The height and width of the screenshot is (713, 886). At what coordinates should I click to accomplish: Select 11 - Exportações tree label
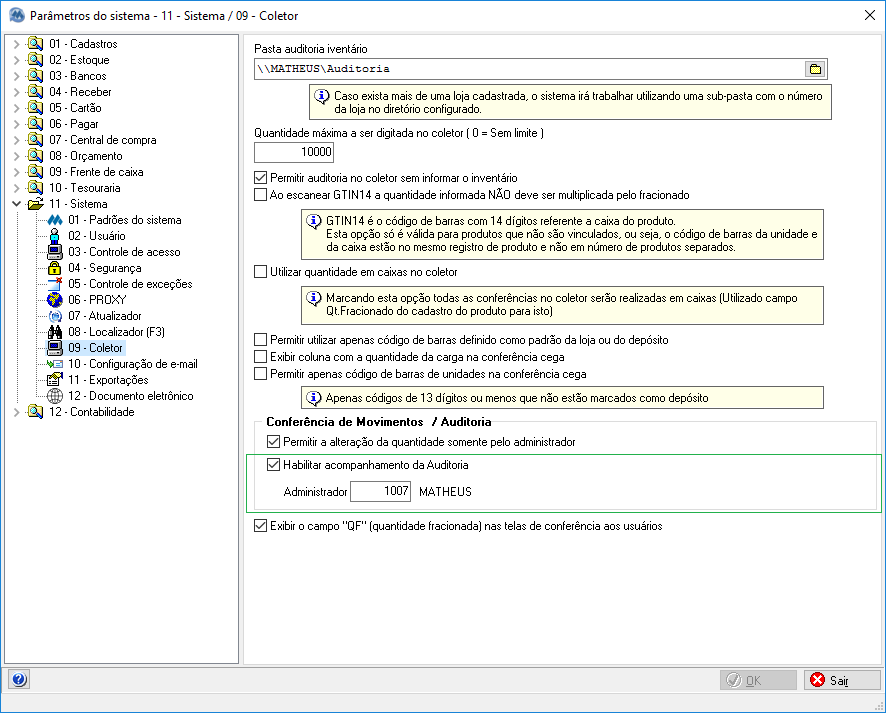(x=108, y=380)
